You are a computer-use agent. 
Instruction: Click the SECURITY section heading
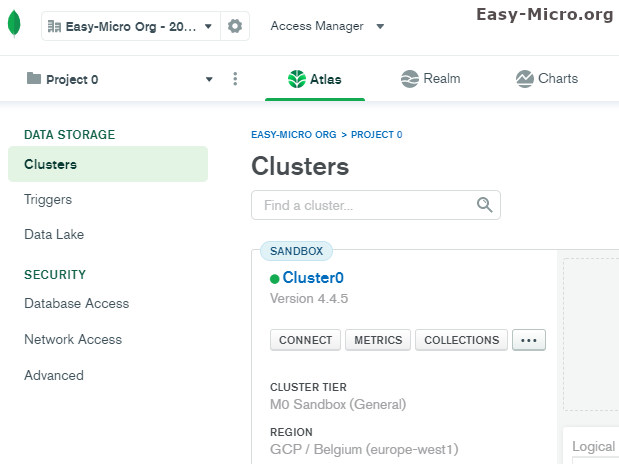click(x=55, y=274)
